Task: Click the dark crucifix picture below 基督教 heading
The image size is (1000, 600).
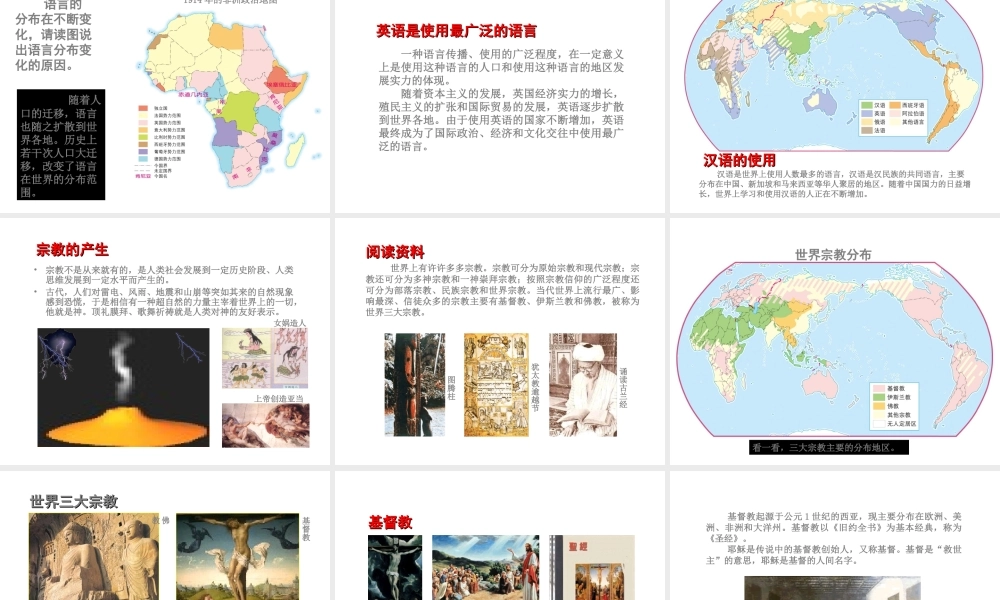Action: click(395, 567)
